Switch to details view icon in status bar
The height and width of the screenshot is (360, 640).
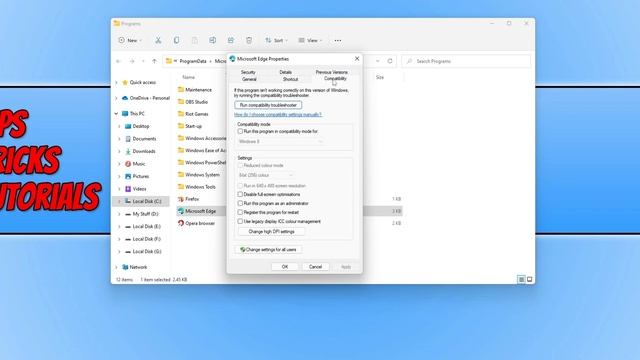[x=521, y=280]
